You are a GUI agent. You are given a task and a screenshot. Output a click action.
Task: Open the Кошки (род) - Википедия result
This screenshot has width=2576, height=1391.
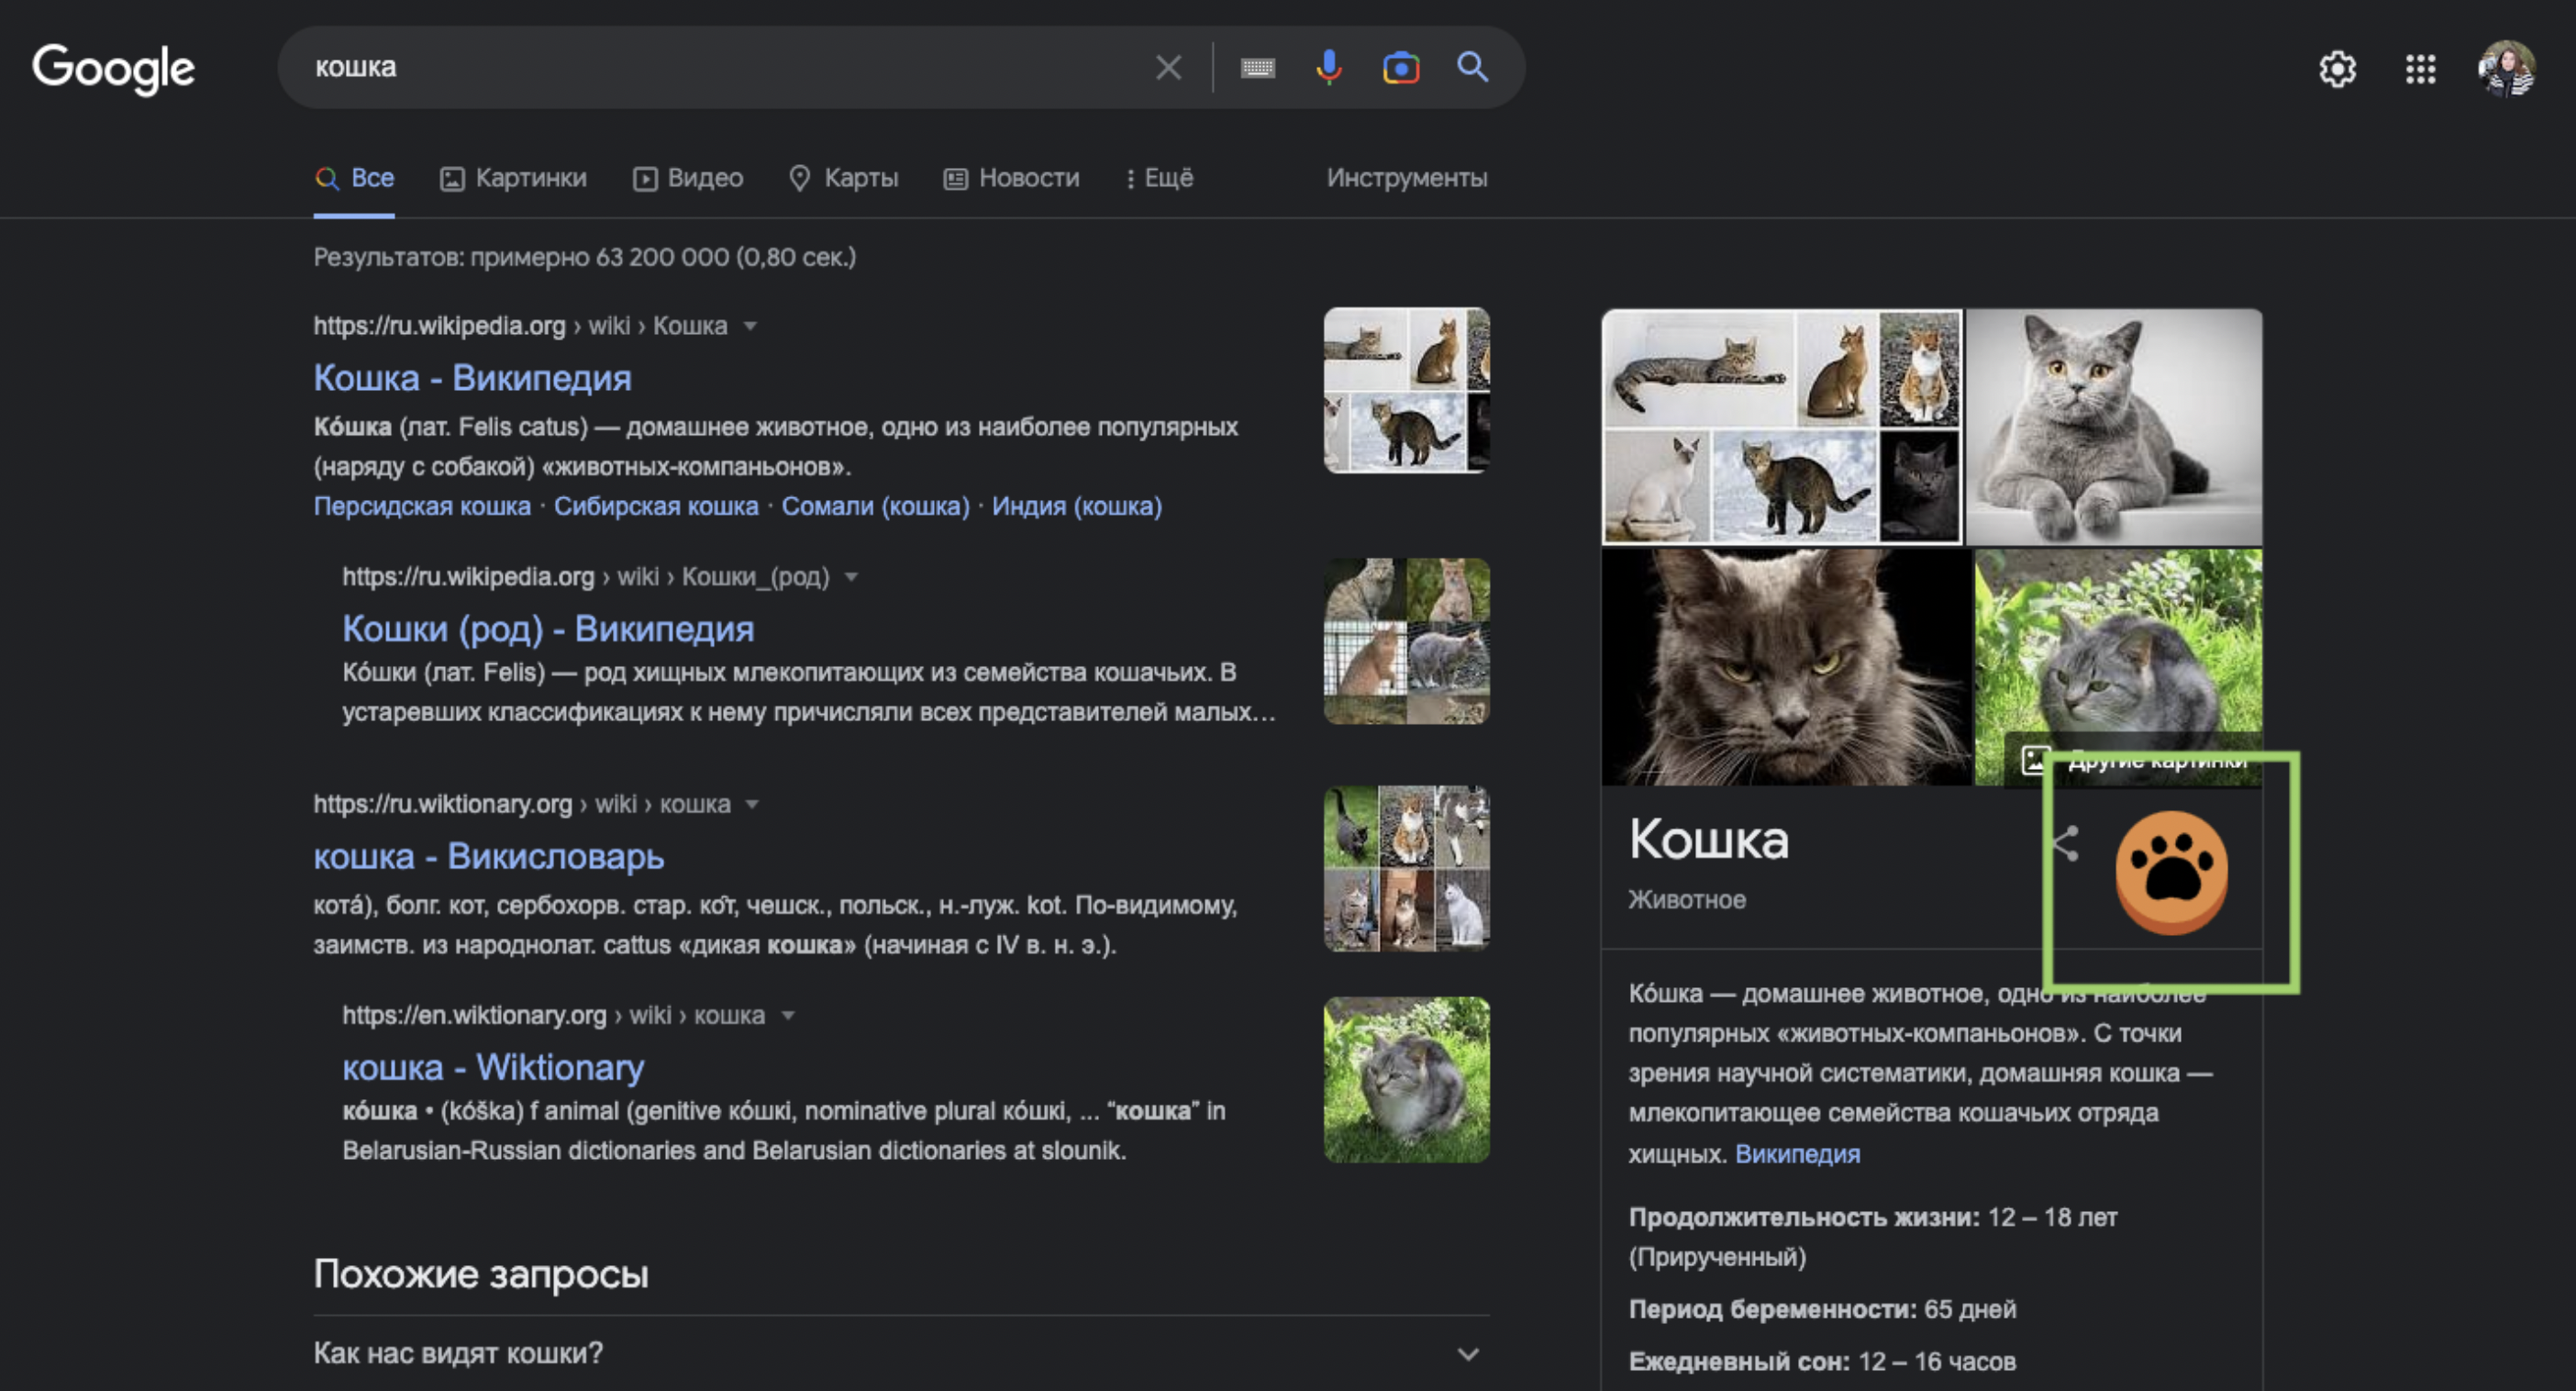548,629
